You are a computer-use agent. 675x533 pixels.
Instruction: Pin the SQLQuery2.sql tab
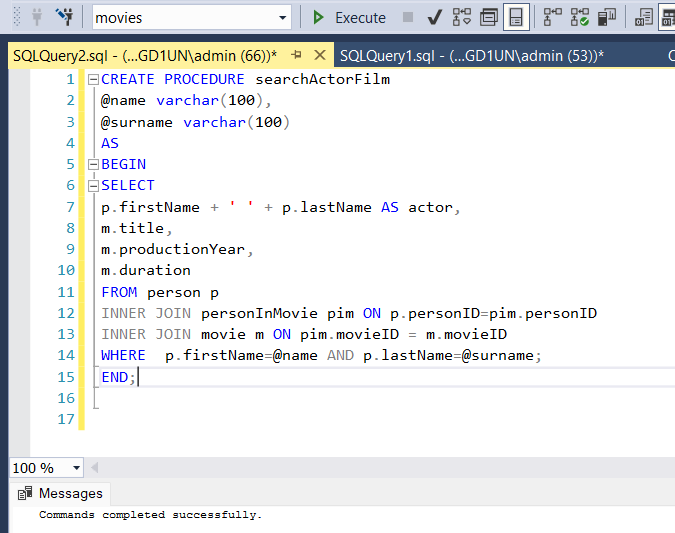coord(296,55)
